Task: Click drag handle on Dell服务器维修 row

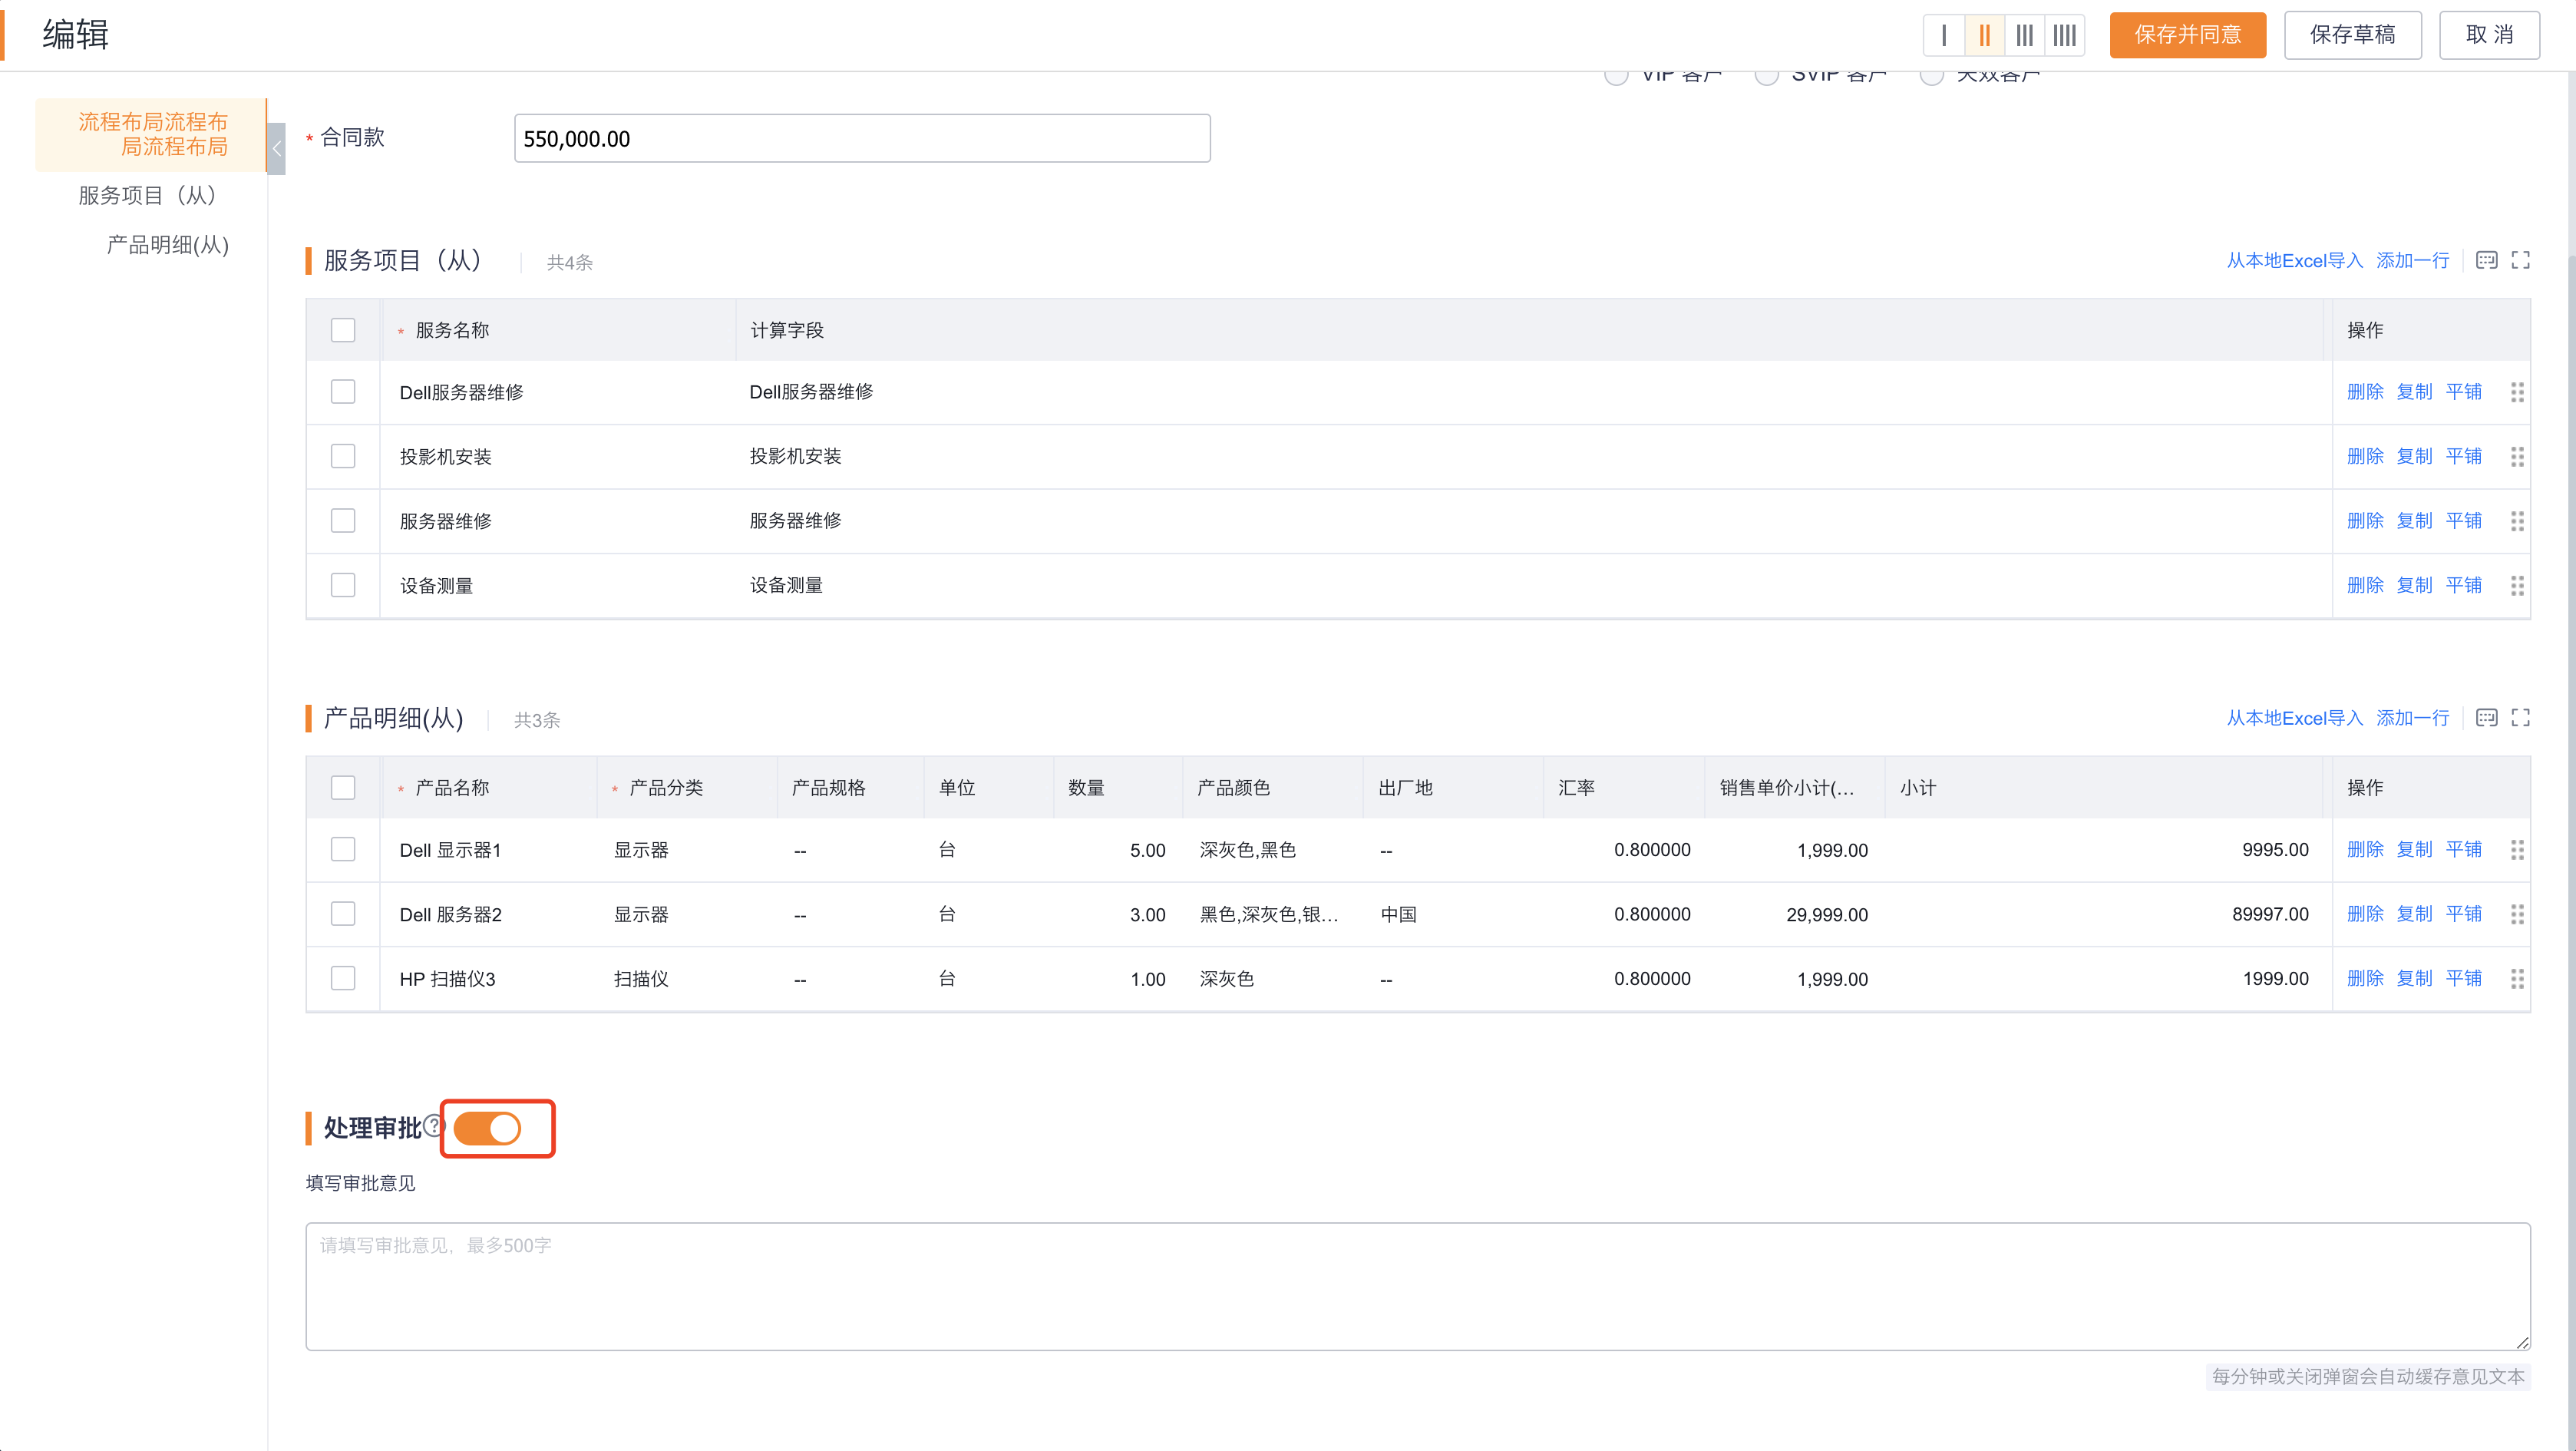Action: tap(2517, 392)
